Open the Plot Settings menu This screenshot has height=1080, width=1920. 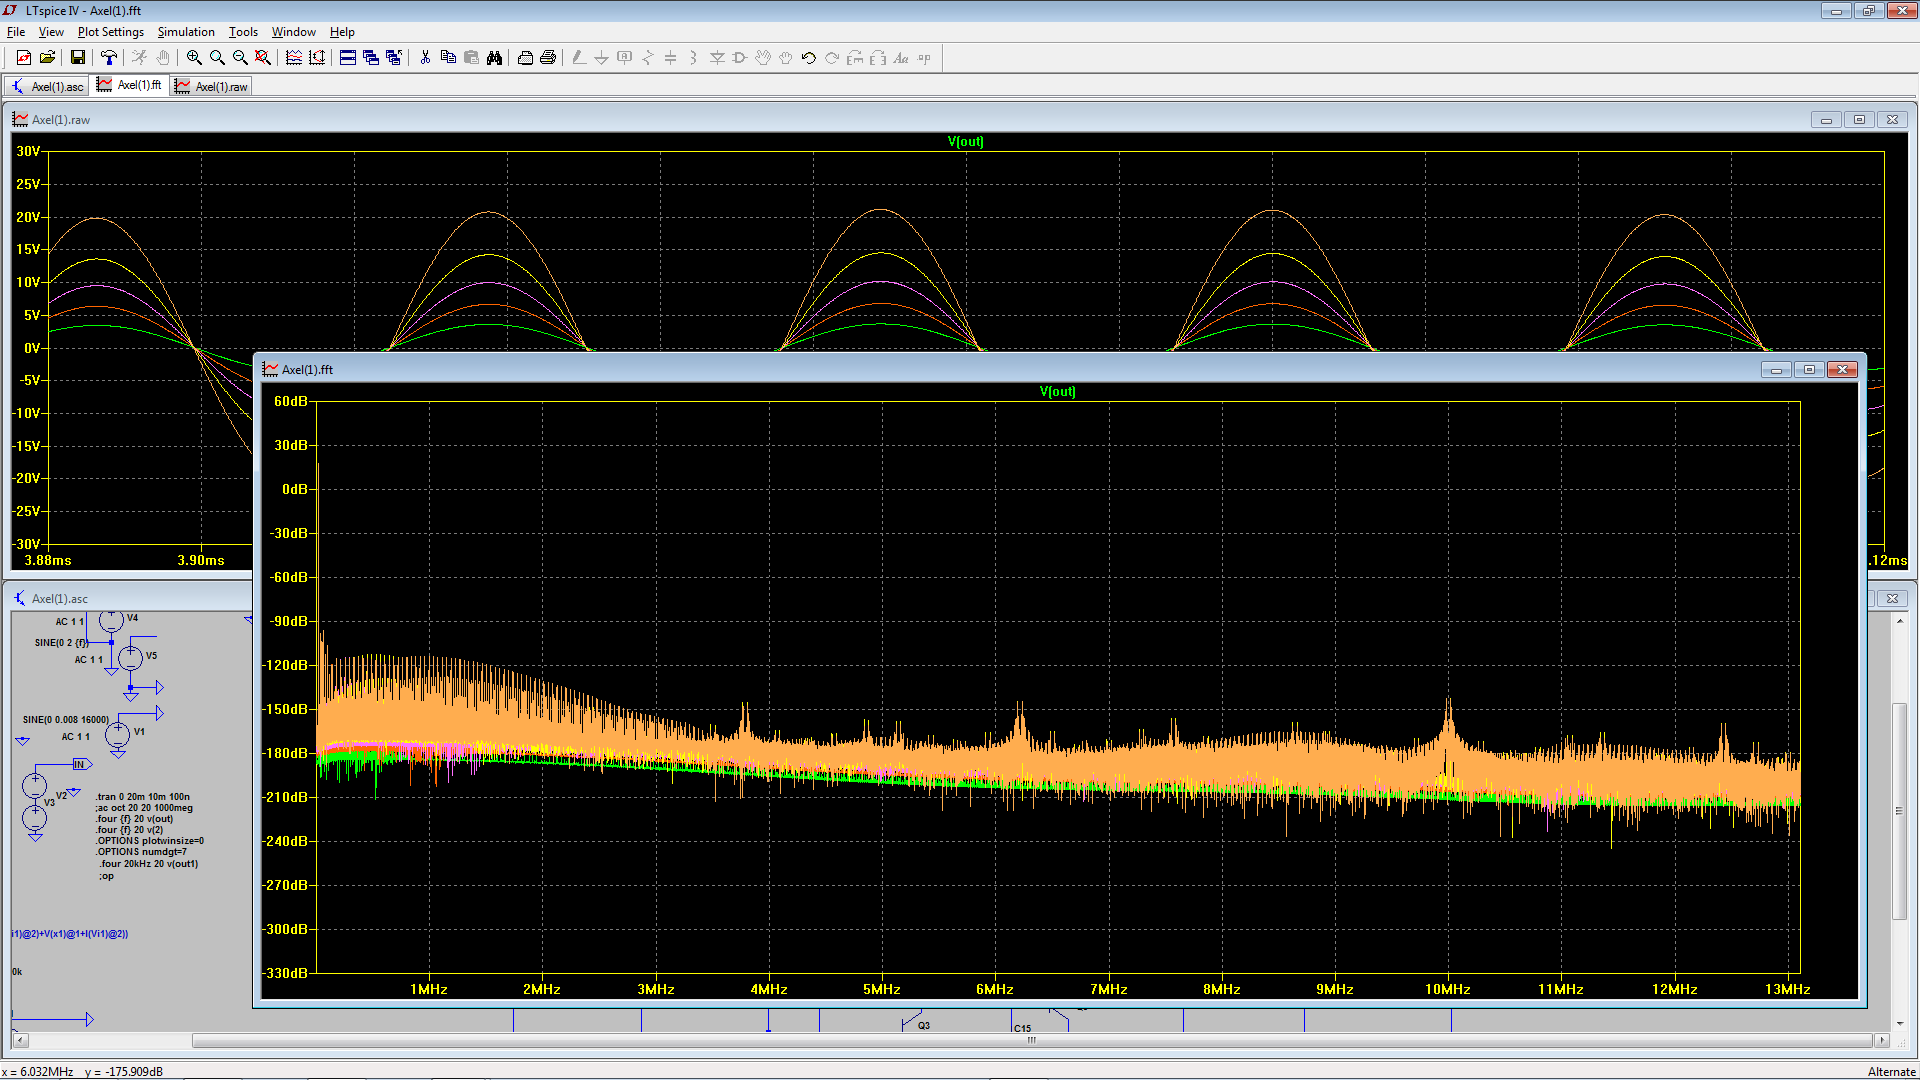coord(110,32)
